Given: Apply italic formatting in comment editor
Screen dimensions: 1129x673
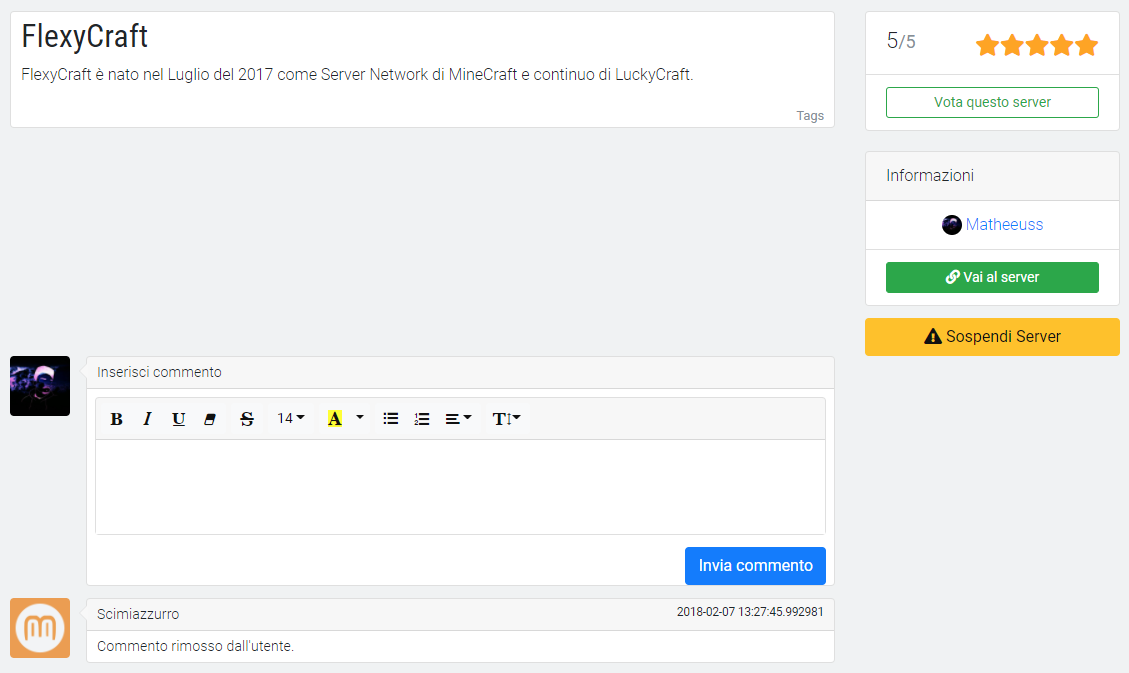Looking at the screenshot, I should 148,419.
